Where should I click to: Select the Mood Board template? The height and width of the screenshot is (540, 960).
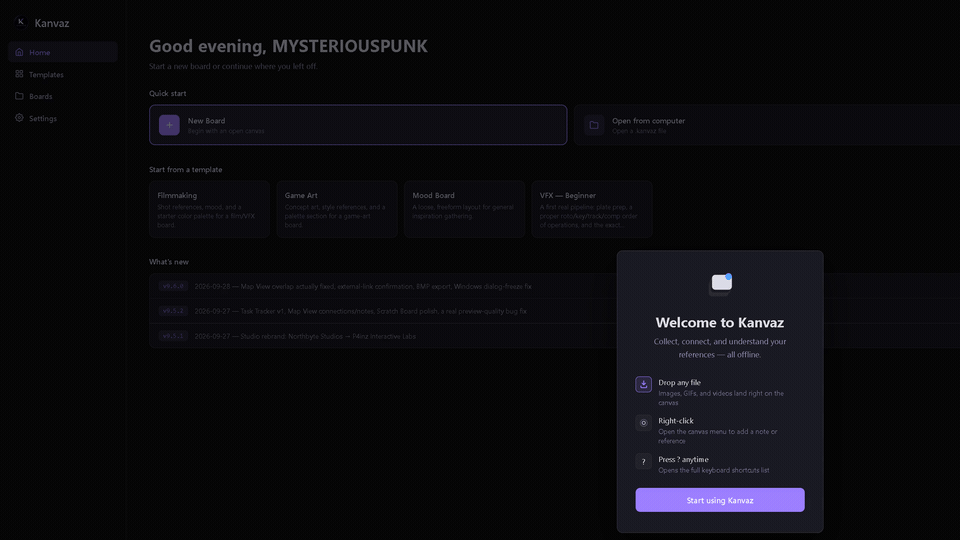pos(464,209)
